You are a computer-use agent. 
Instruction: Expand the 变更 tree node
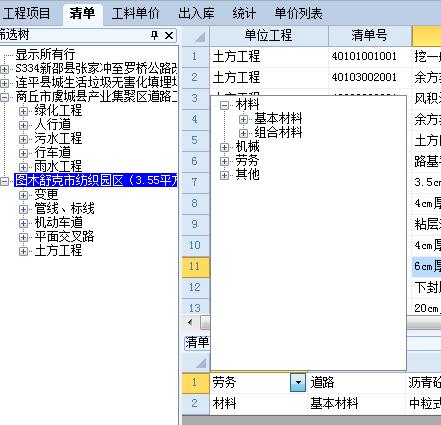point(23,195)
